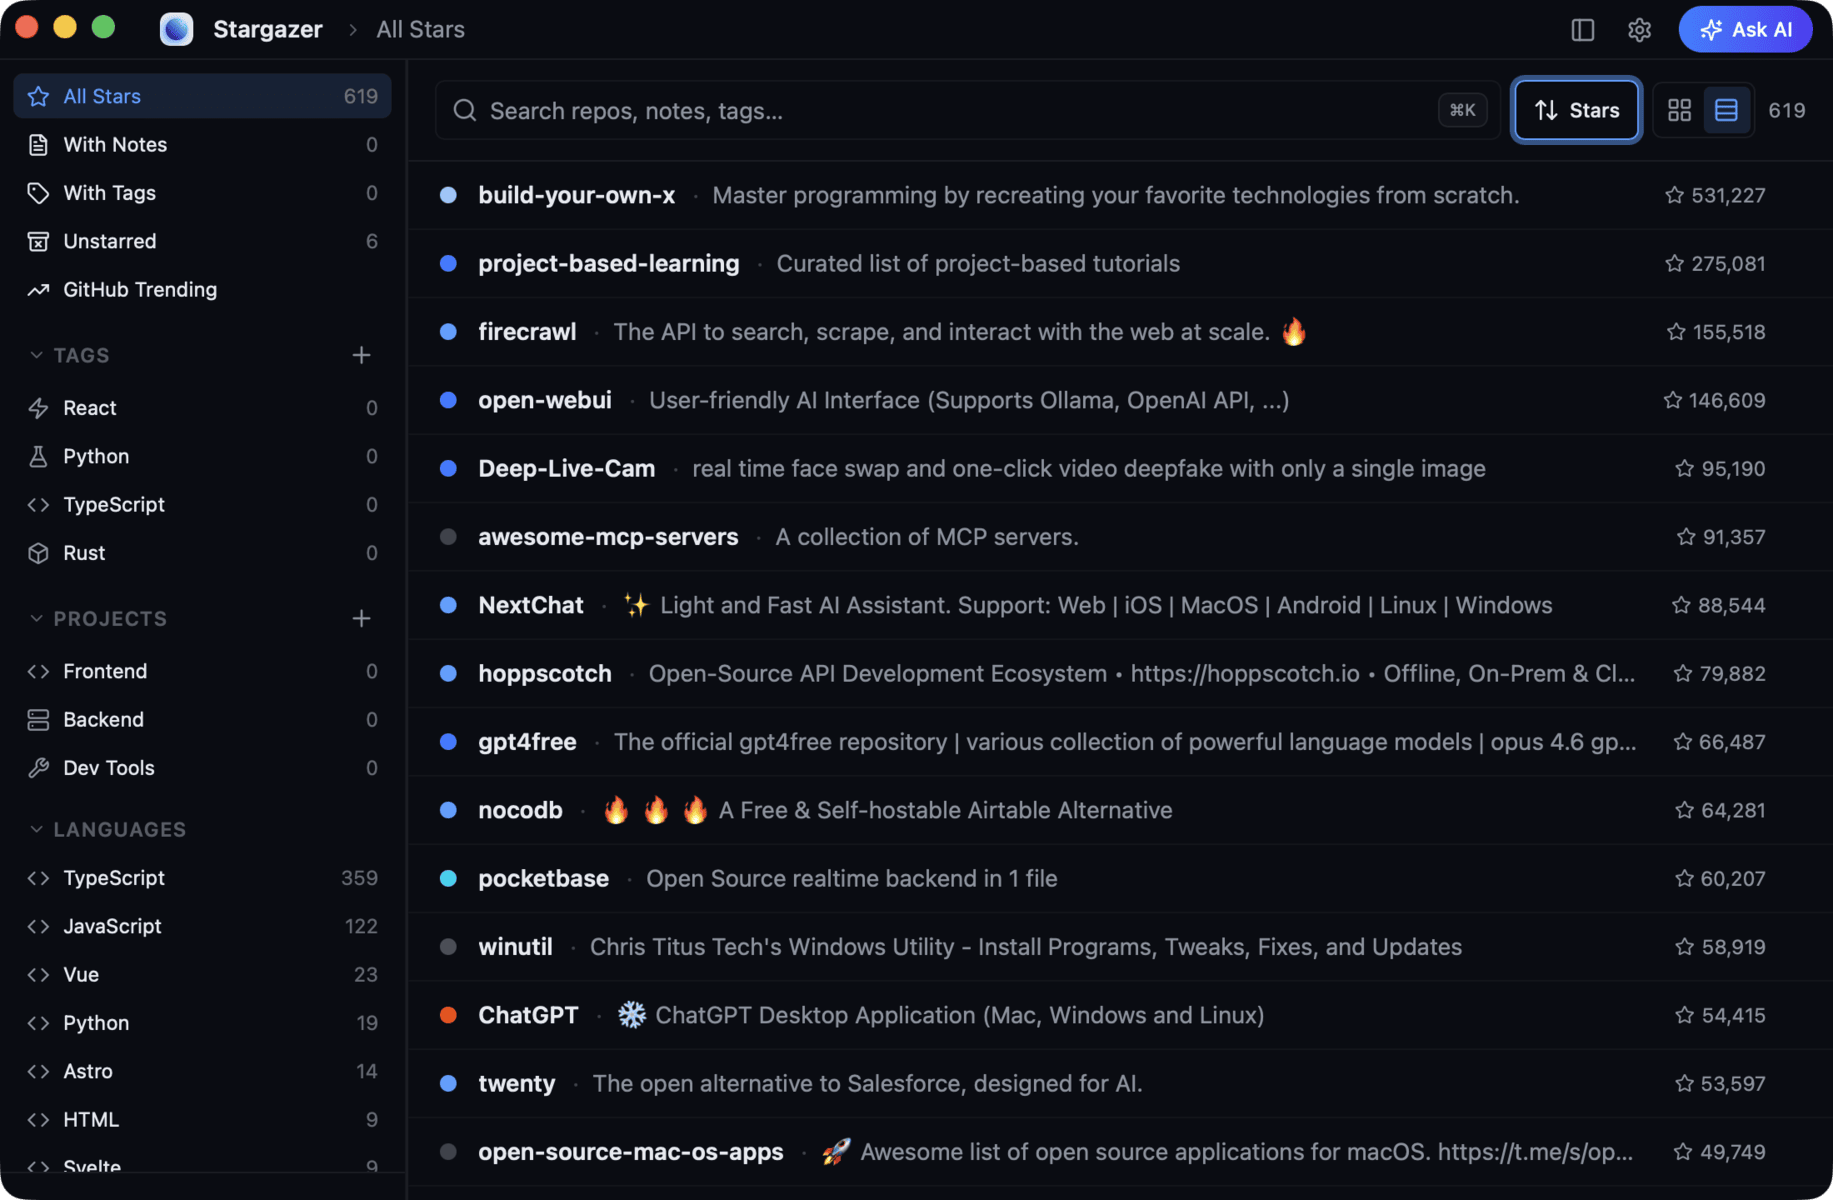Click the star icon beside 146,609
Screen dimensions: 1833x1200
pyautogui.click(x=1672, y=400)
